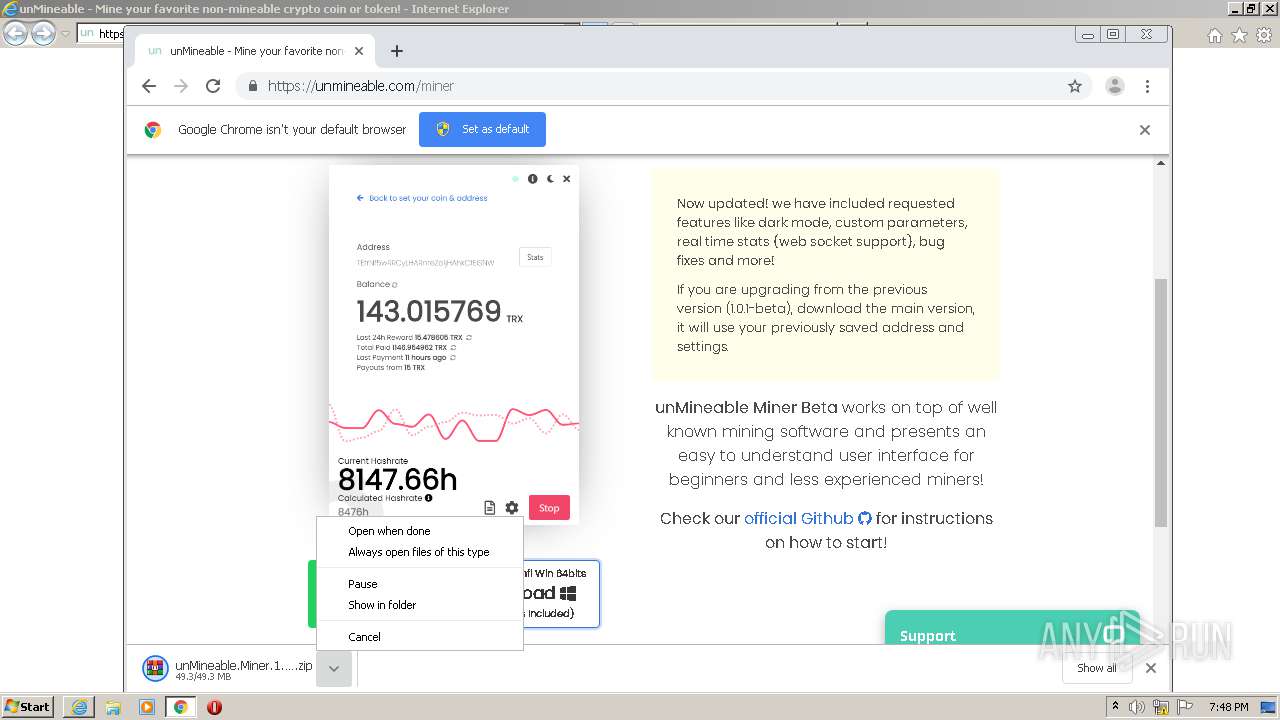The width and height of the screenshot is (1280, 720).
Task: Click the zip file icon in downloads bar
Action: pos(155,668)
